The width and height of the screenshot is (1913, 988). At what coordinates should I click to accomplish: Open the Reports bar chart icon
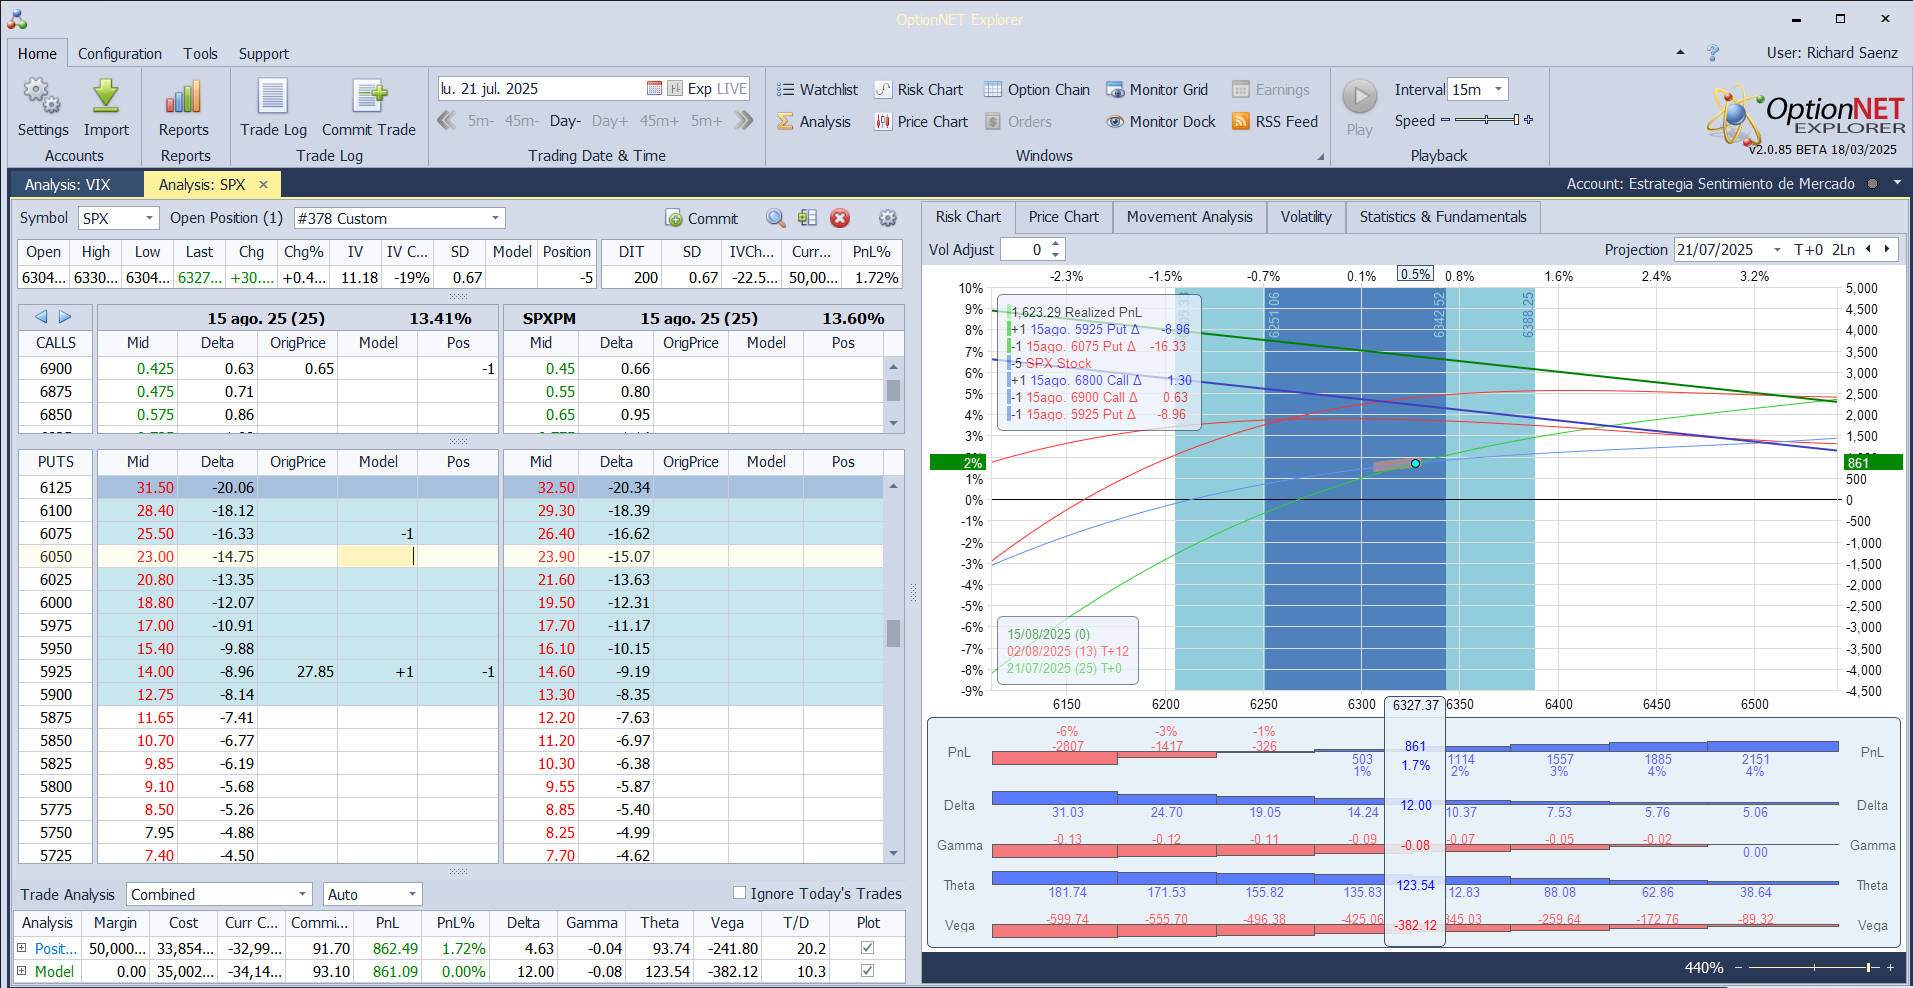coord(183,97)
